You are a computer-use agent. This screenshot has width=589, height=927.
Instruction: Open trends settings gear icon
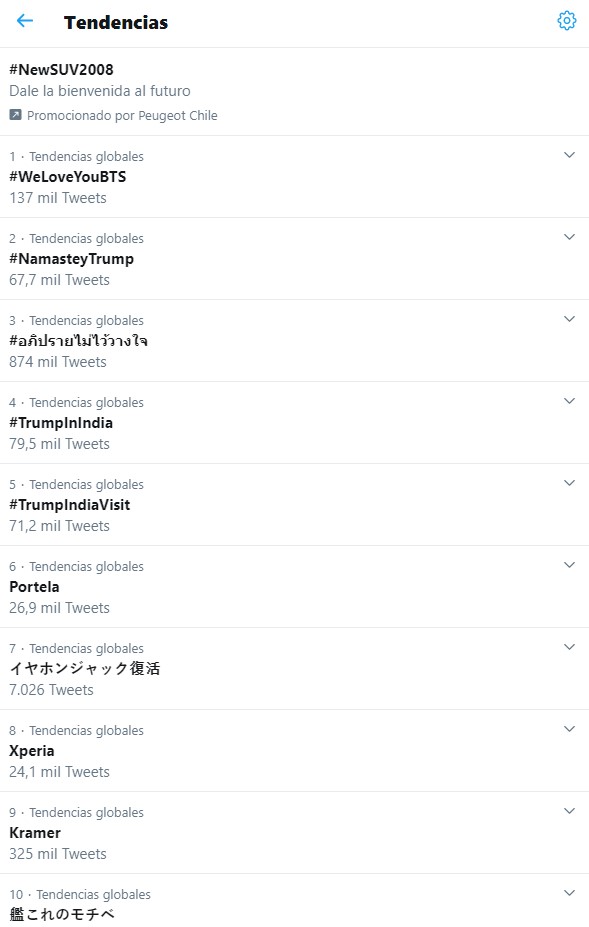pos(567,21)
